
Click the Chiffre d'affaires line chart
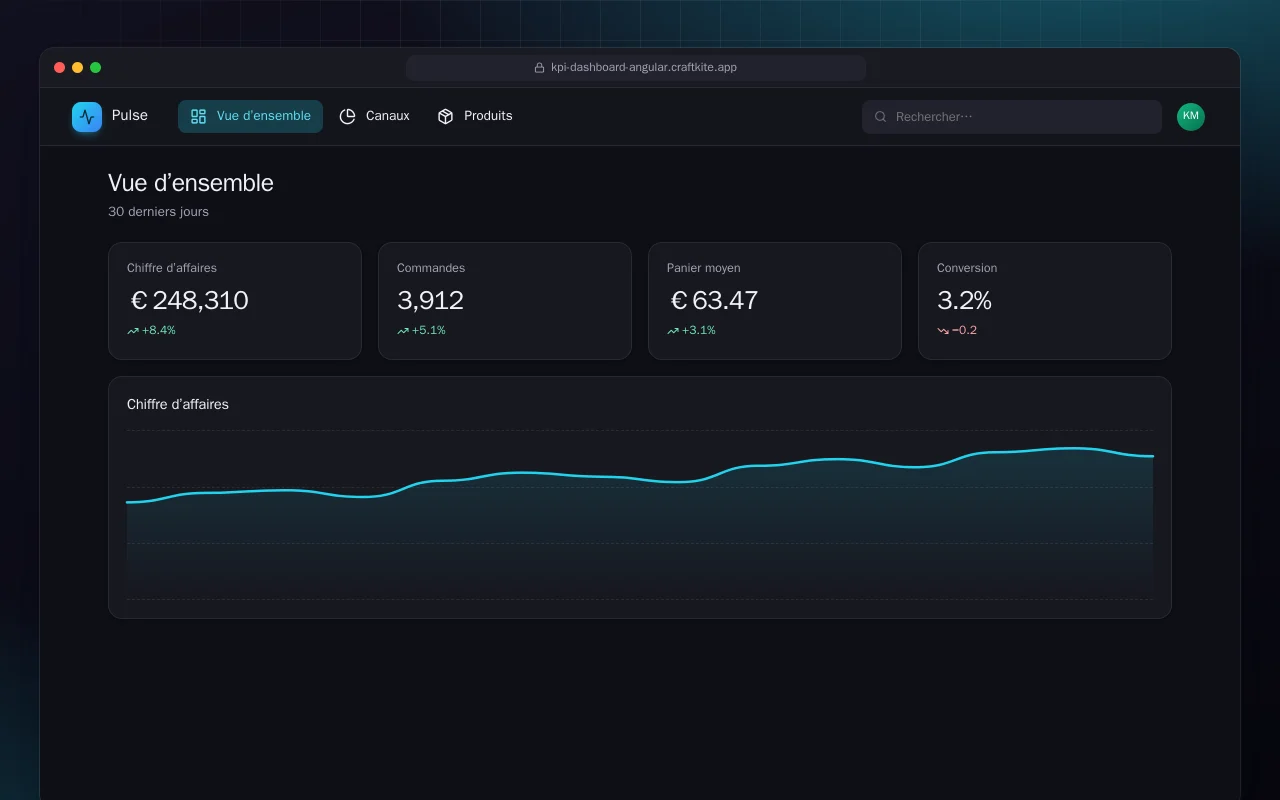(x=640, y=515)
